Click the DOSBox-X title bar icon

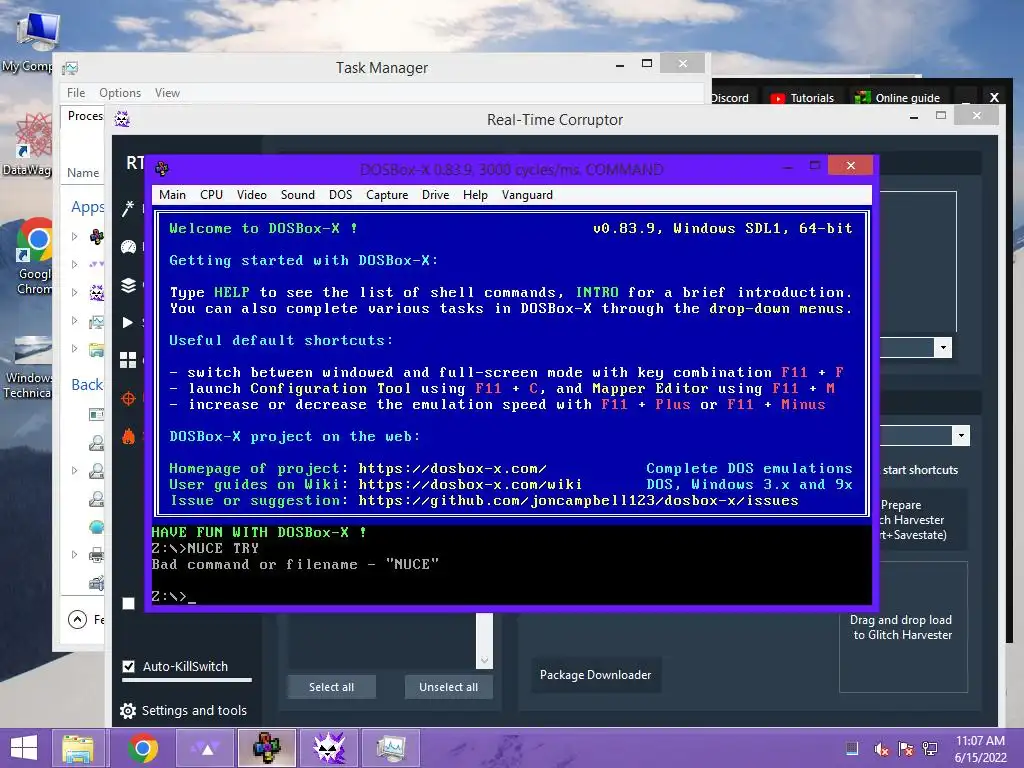[162, 169]
